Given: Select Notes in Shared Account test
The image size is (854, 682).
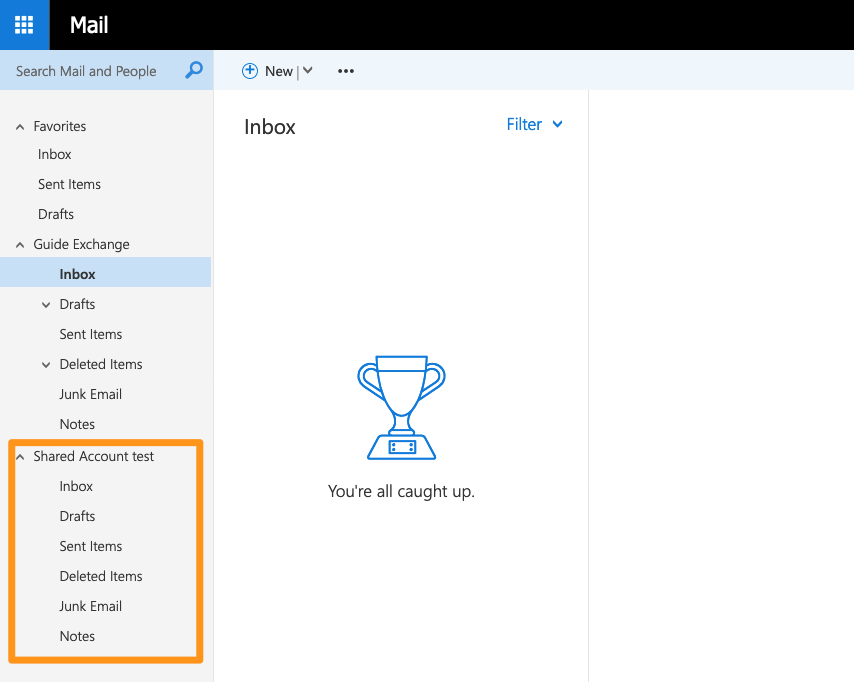Looking at the screenshot, I should 77,636.
